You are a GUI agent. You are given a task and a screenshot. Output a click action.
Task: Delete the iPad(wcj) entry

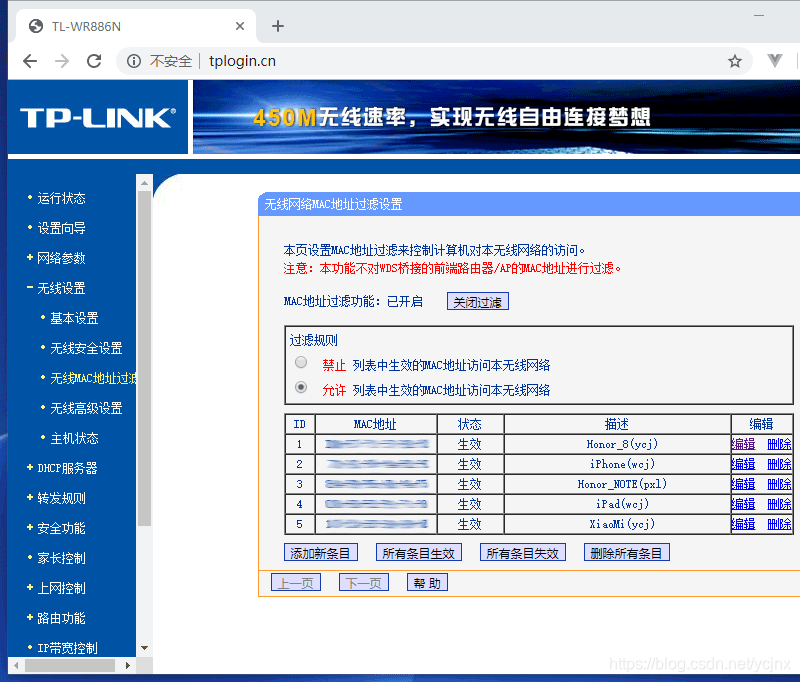779,503
